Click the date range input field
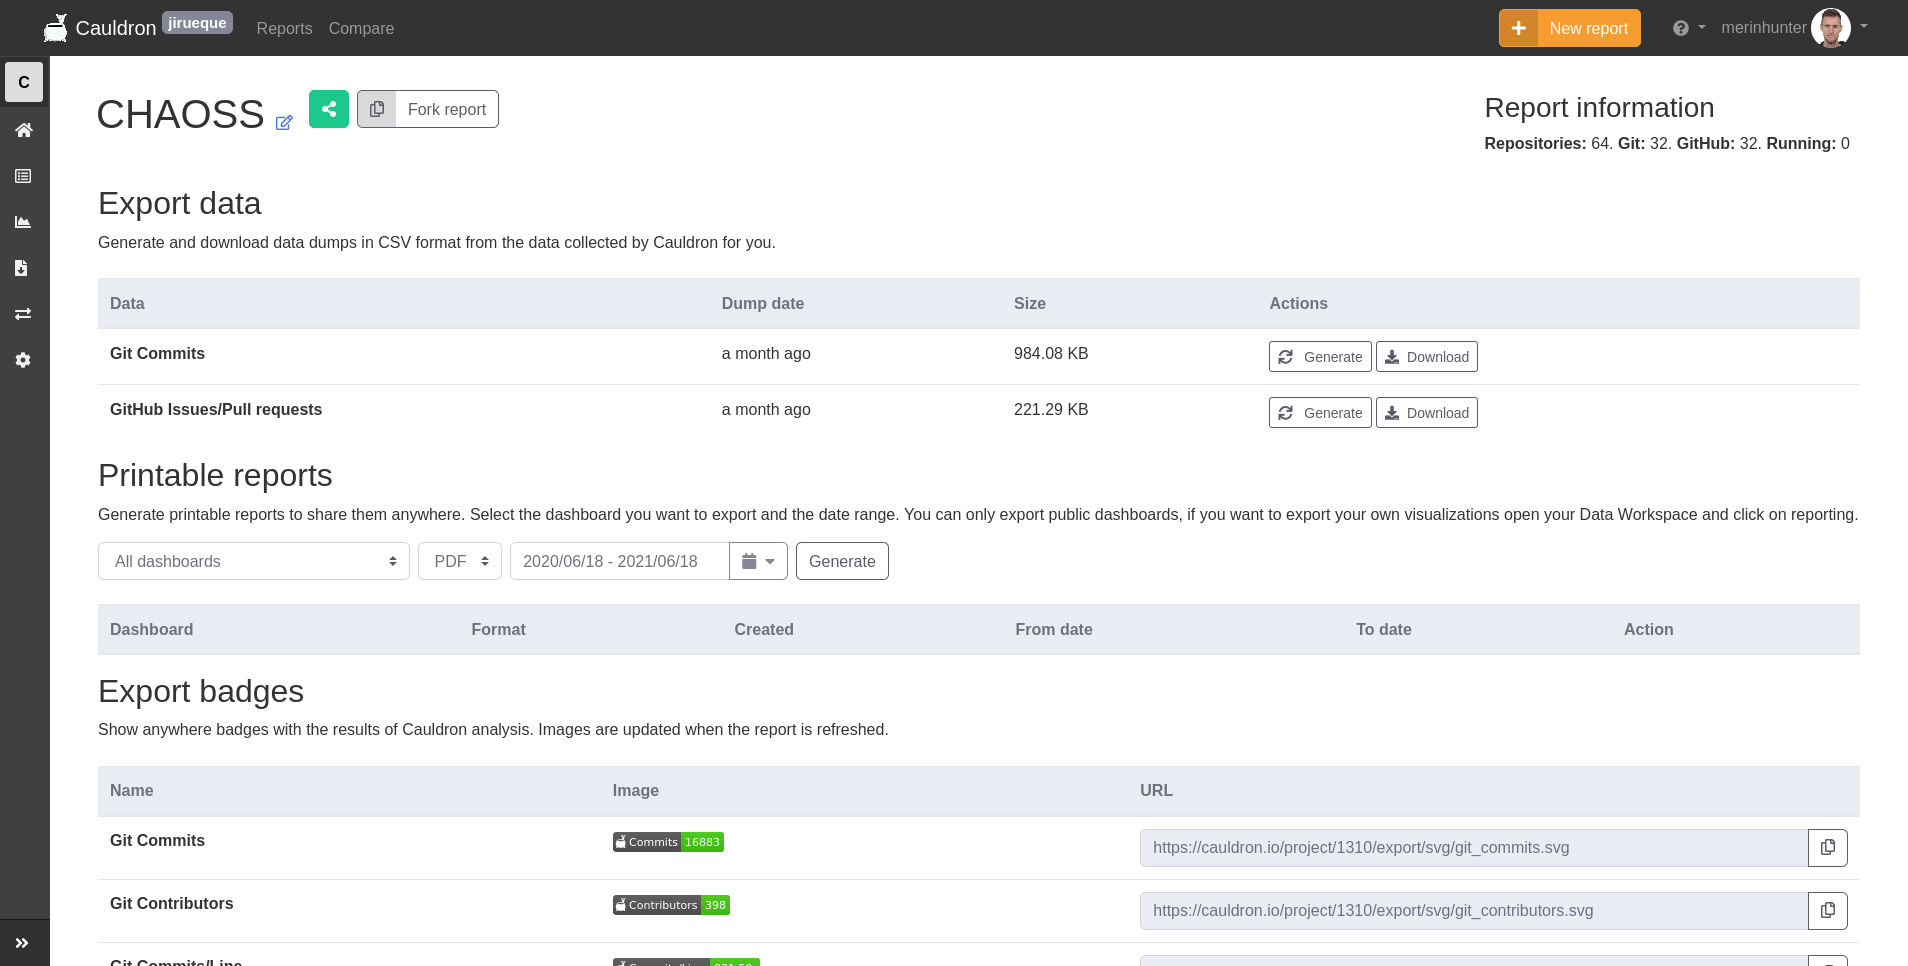Image resolution: width=1908 pixels, height=966 pixels. [x=620, y=561]
